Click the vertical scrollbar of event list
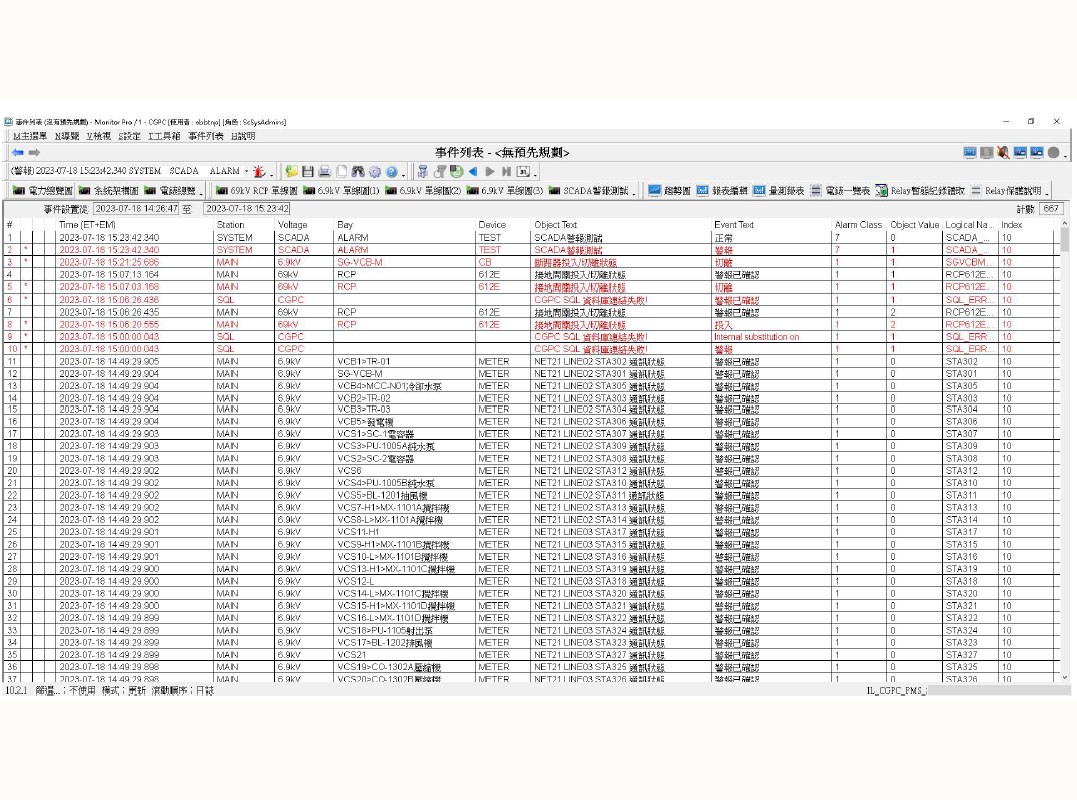The height and width of the screenshot is (800, 1077). (1065, 450)
